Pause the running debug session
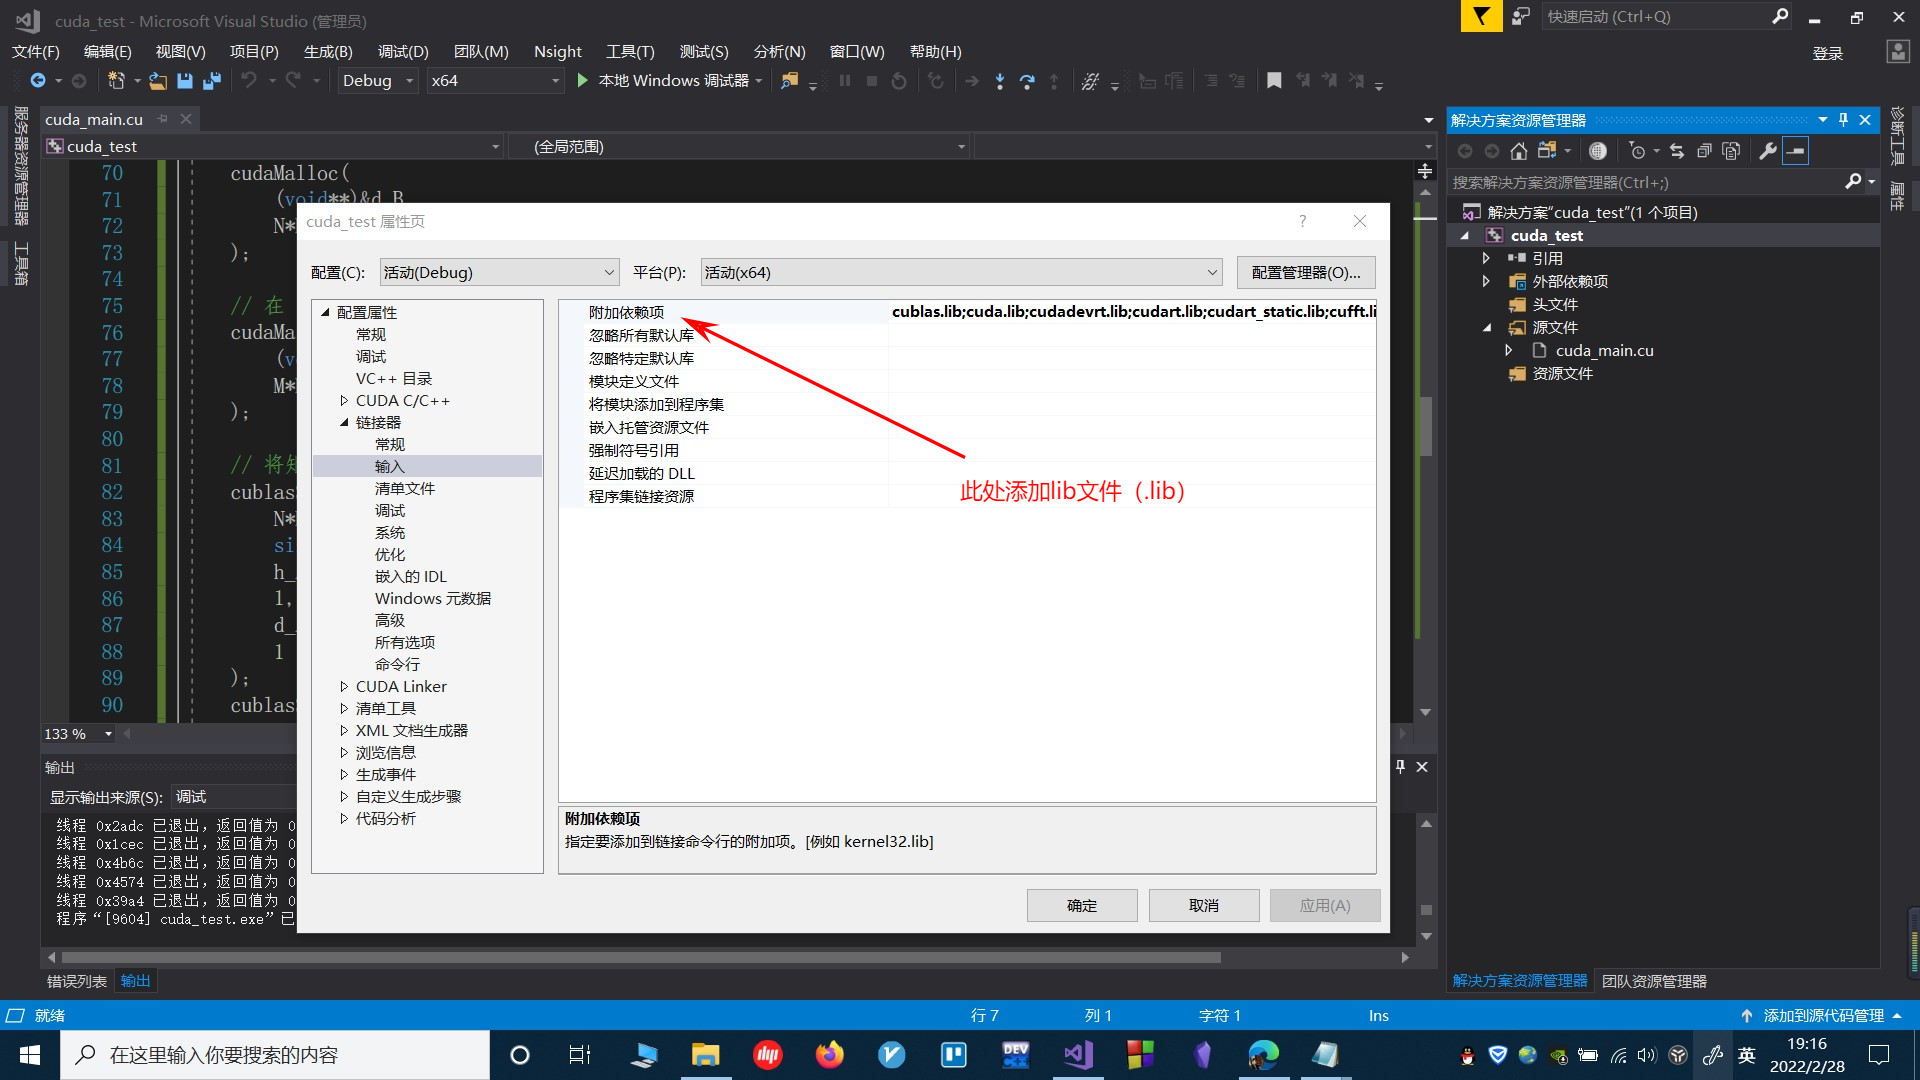Viewport: 1920px width, 1080px height. [846, 81]
